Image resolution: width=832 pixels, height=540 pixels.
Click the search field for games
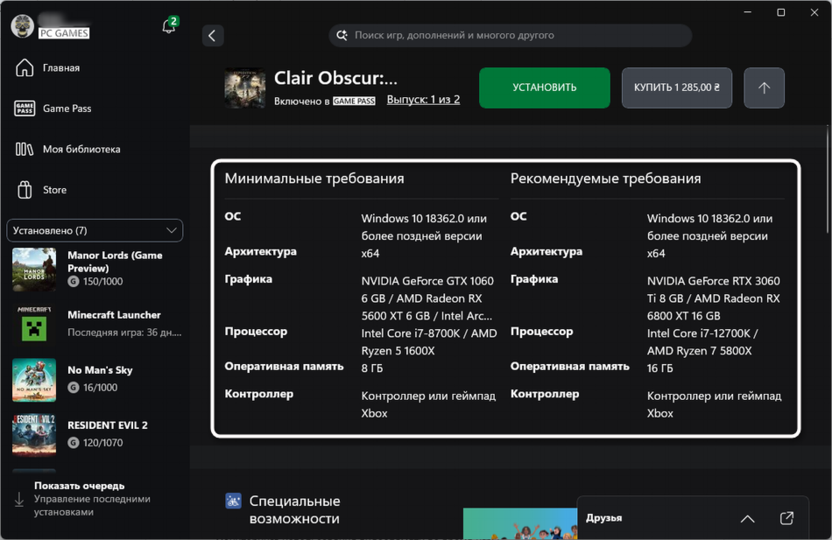510,35
